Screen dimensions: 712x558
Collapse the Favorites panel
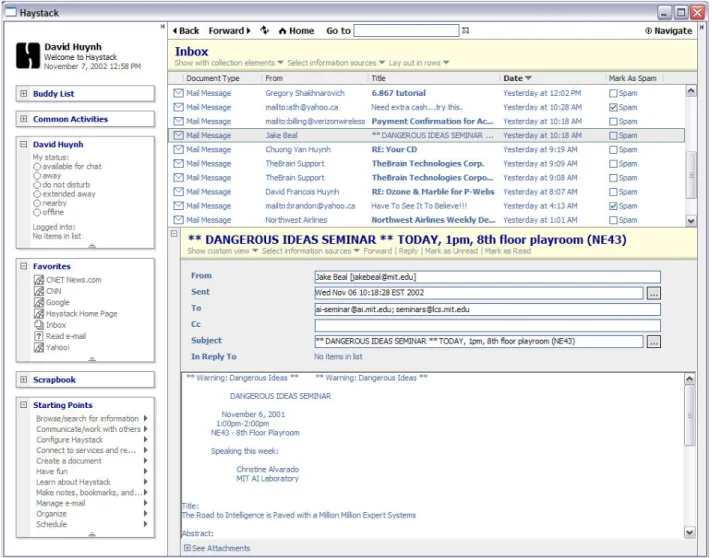pos(24,266)
